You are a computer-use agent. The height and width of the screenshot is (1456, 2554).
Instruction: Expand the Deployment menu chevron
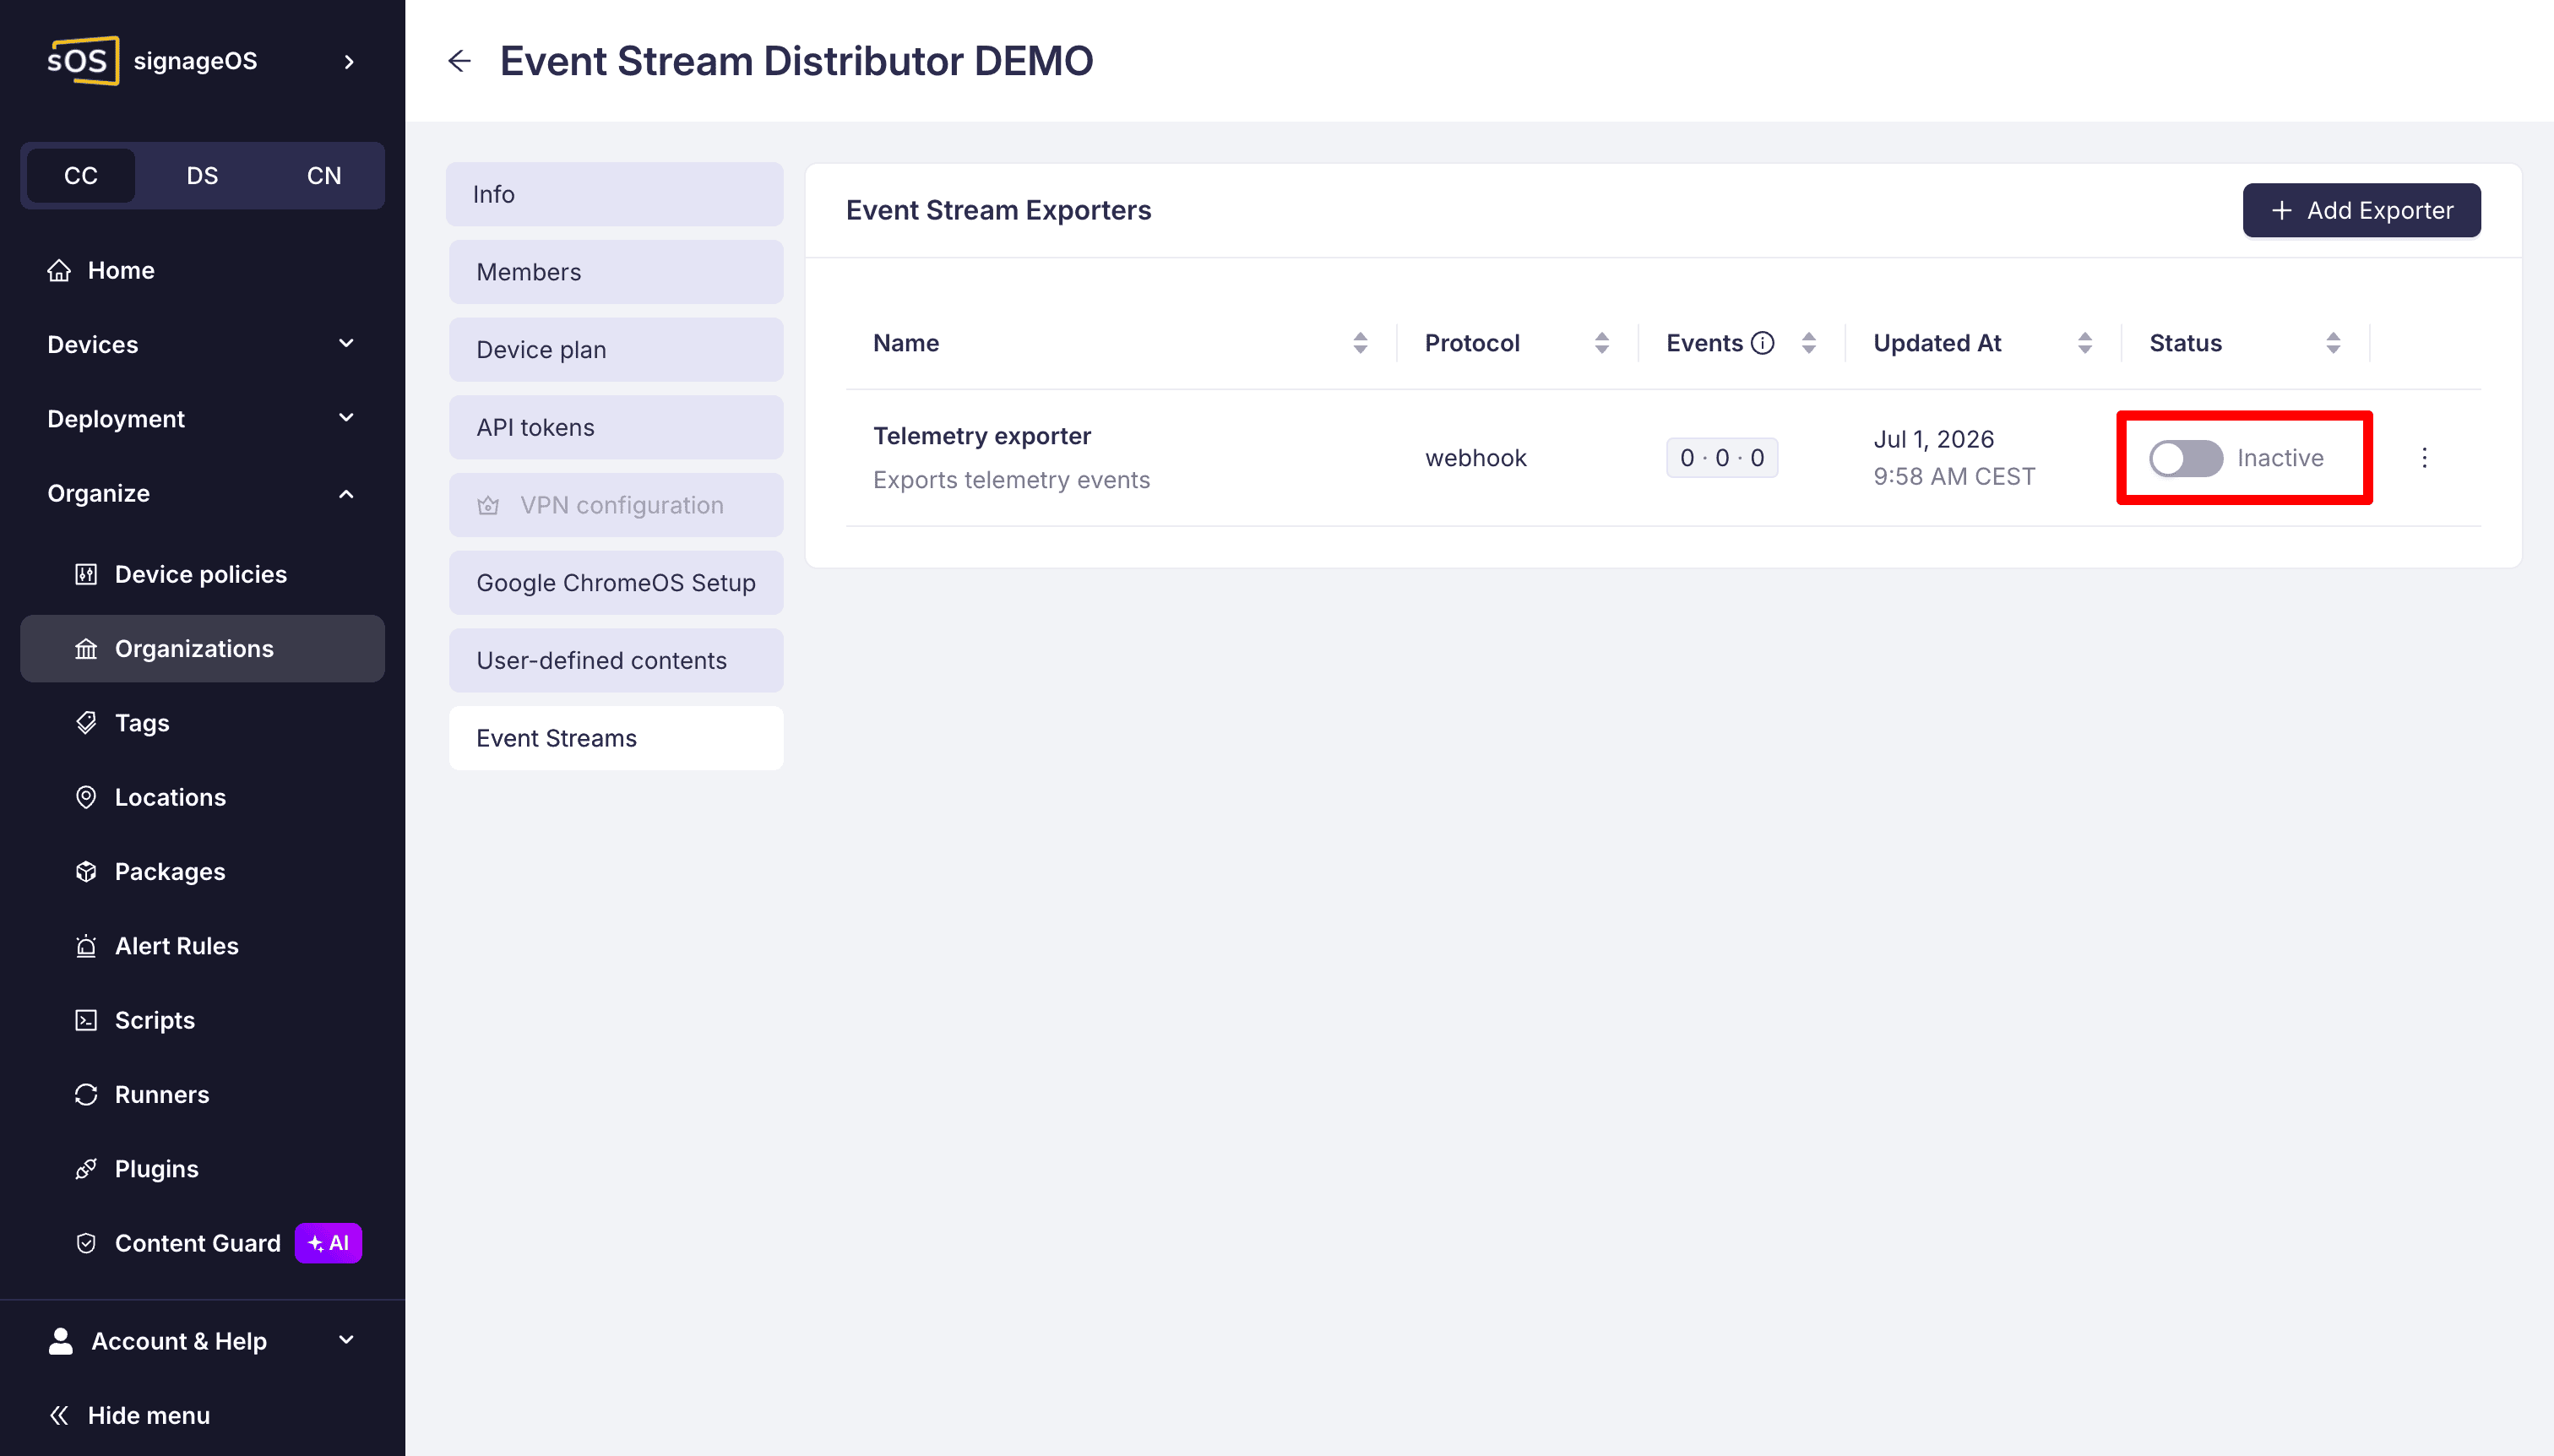click(x=346, y=418)
